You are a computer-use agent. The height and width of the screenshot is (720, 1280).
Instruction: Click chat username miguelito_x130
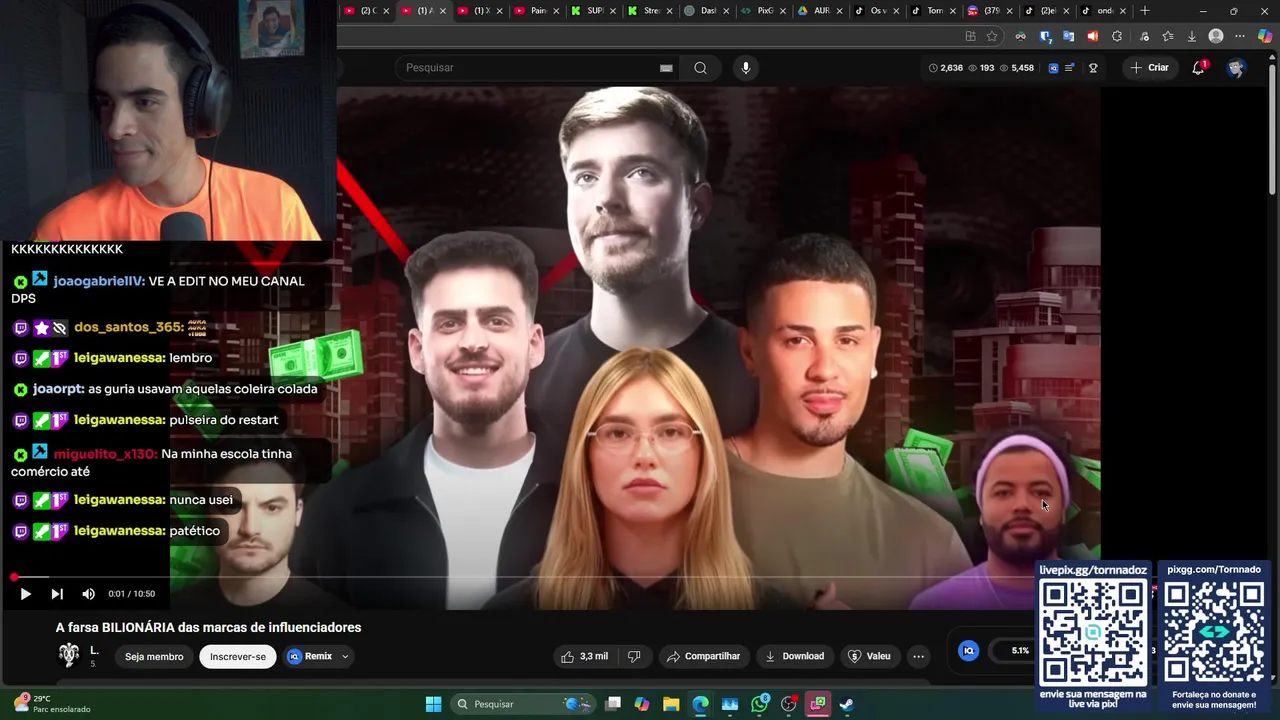pyautogui.click(x=105, y=454)
